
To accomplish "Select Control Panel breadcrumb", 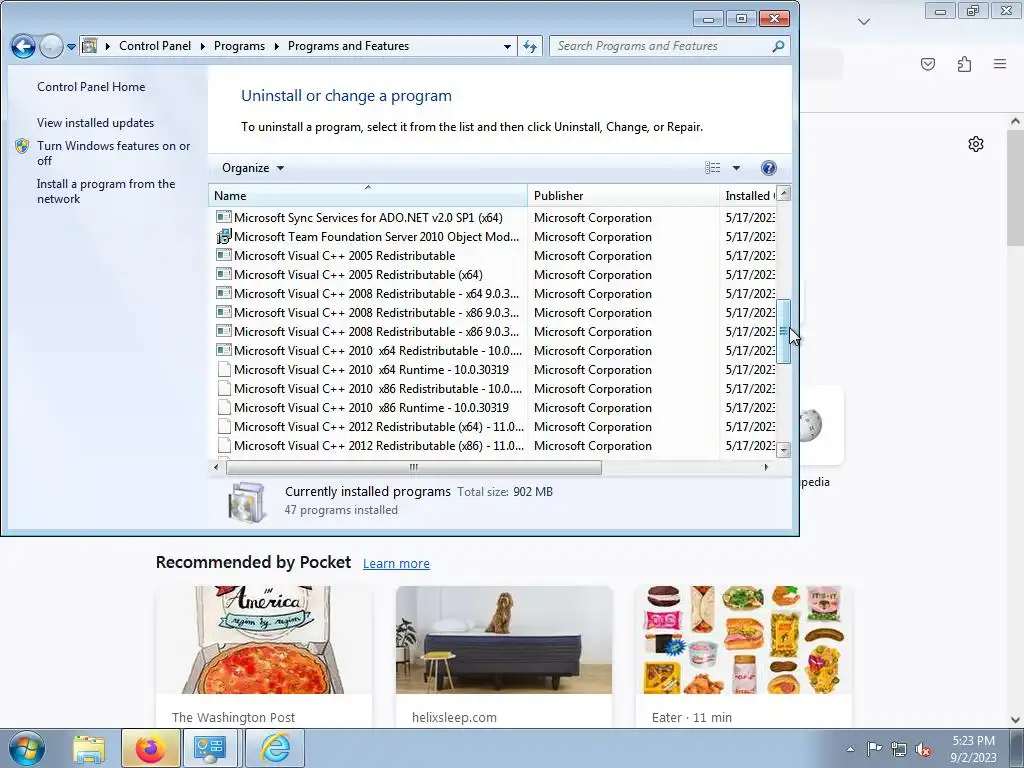I will click(155, 46).
